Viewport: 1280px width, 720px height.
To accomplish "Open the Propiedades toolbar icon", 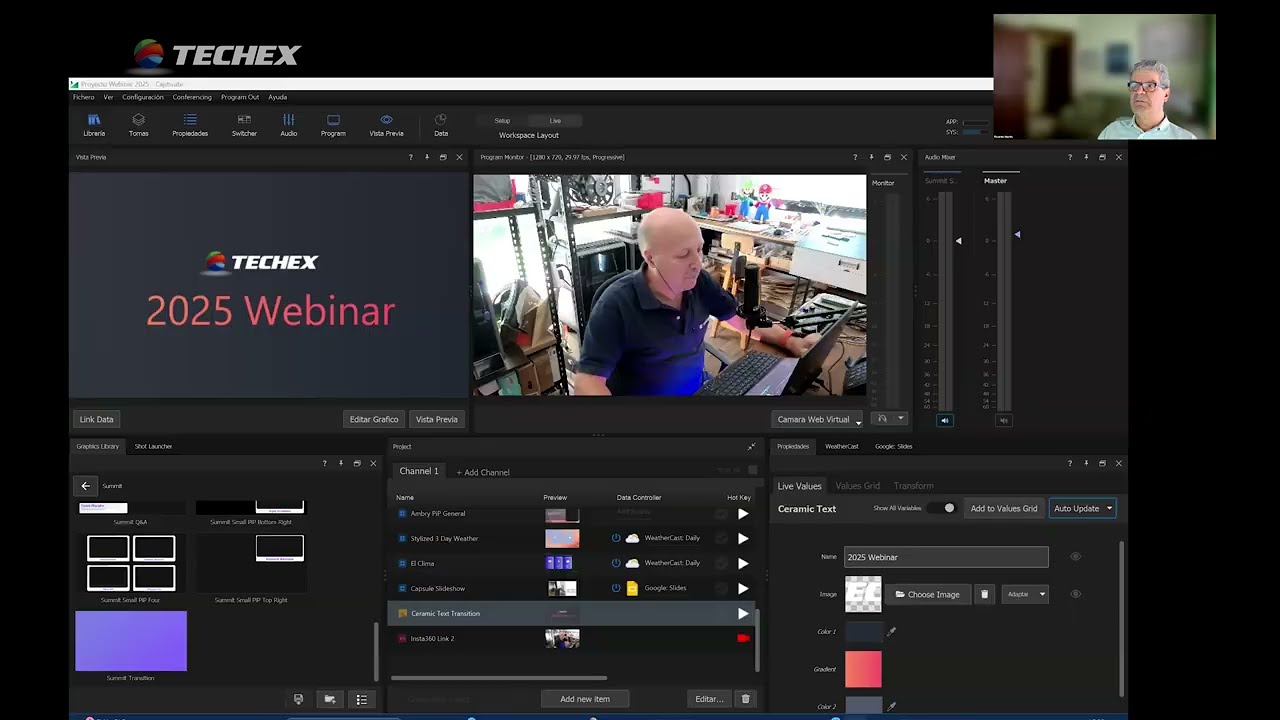I will (190, 125).
